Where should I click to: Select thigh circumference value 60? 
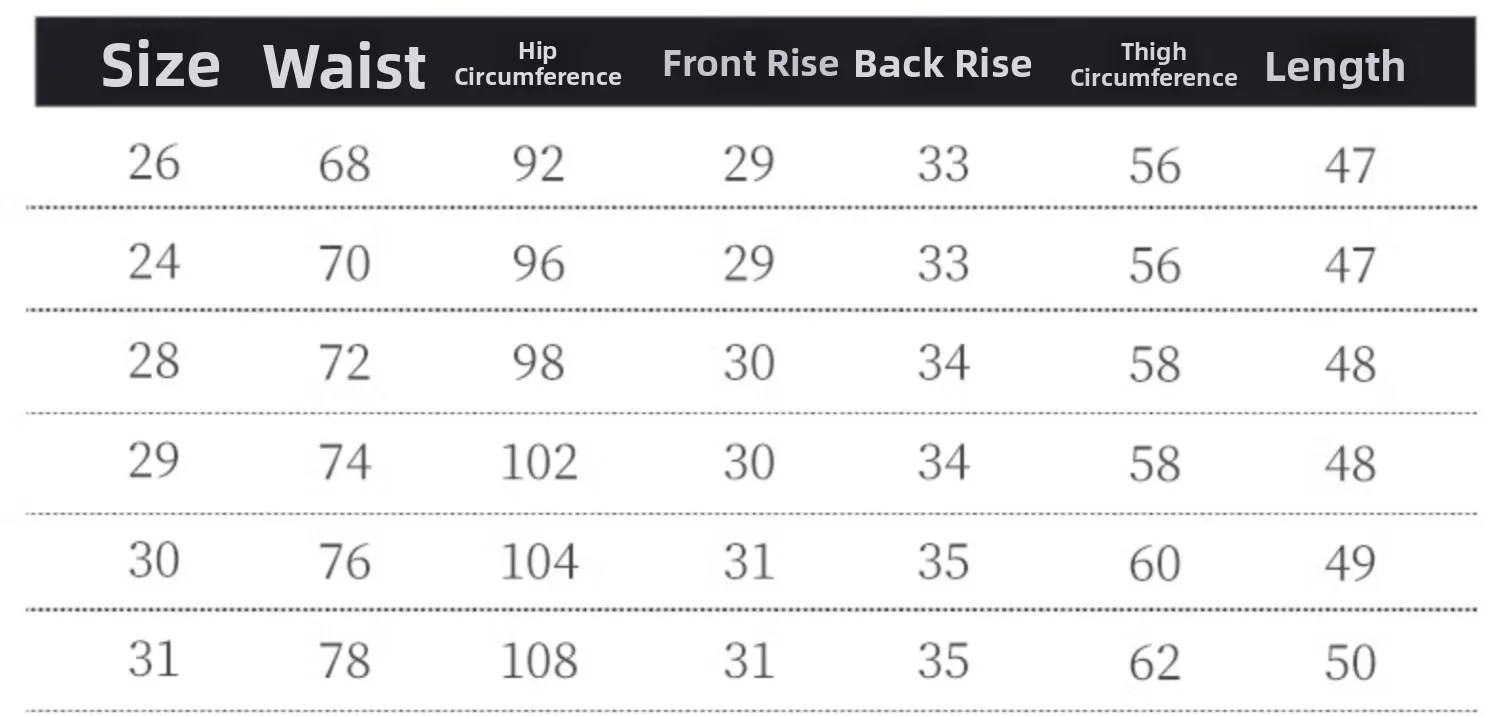[x=1155, y=563]
